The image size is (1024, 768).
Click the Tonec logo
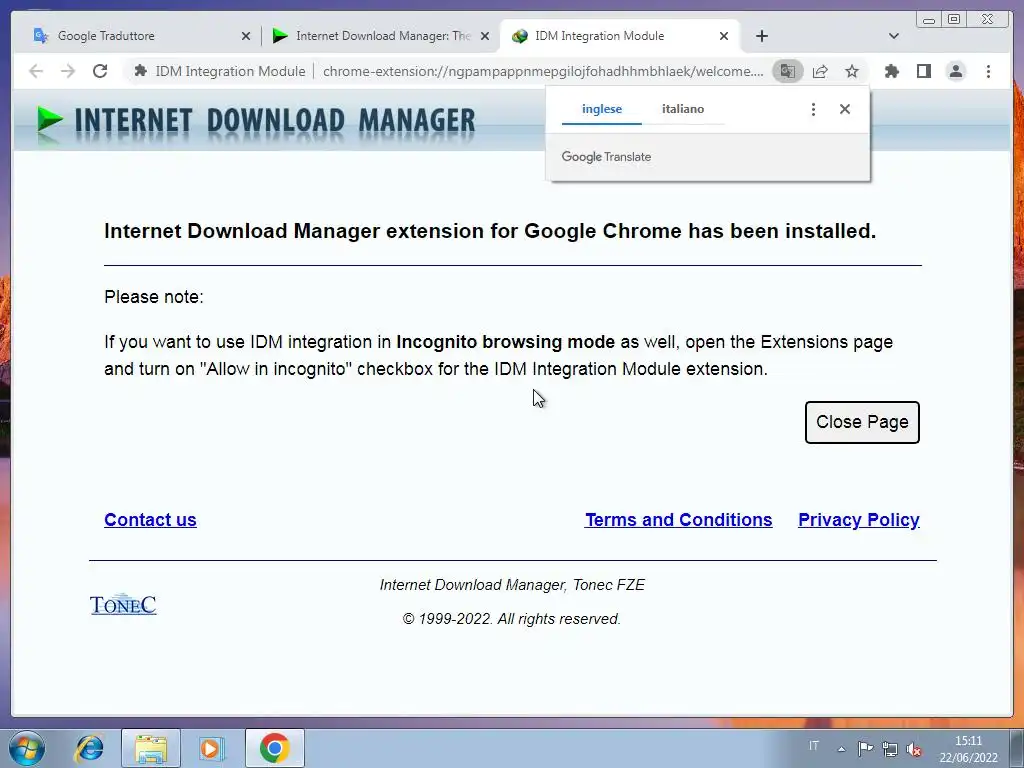tap(123, 605)
